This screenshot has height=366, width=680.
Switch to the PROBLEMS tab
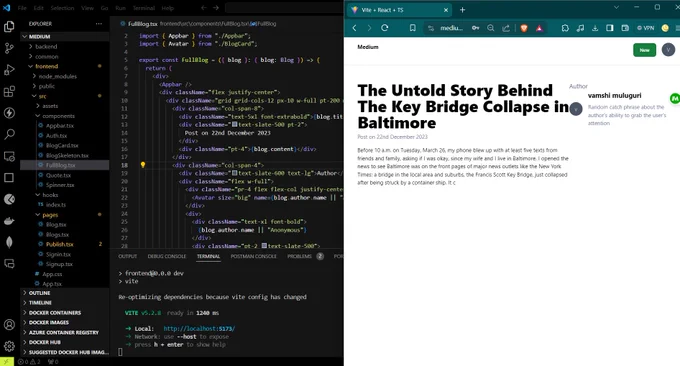[x=300, y=256]
